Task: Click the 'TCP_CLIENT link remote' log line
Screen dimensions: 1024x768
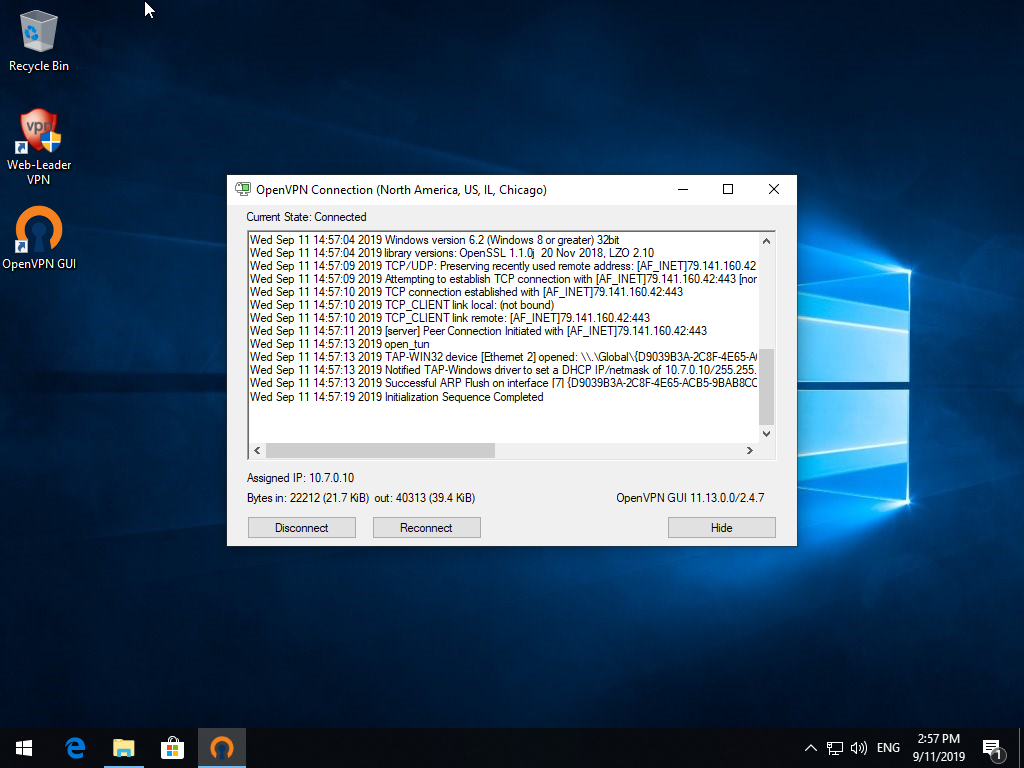Action: 450,318
